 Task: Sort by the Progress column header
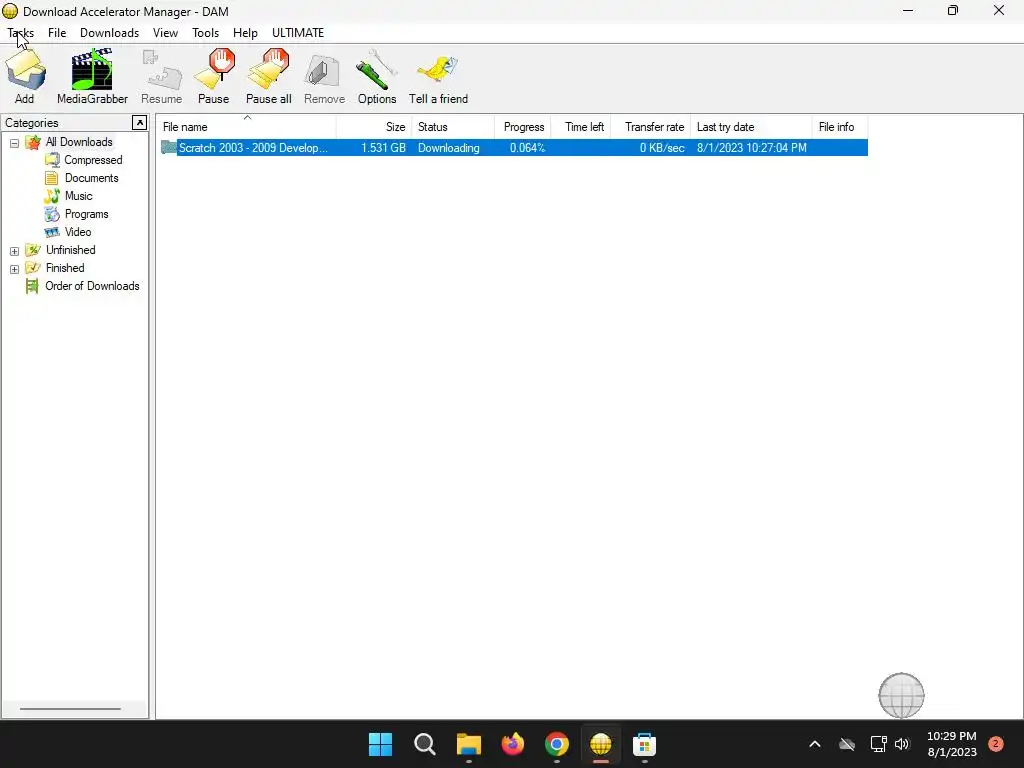[522, 127]
